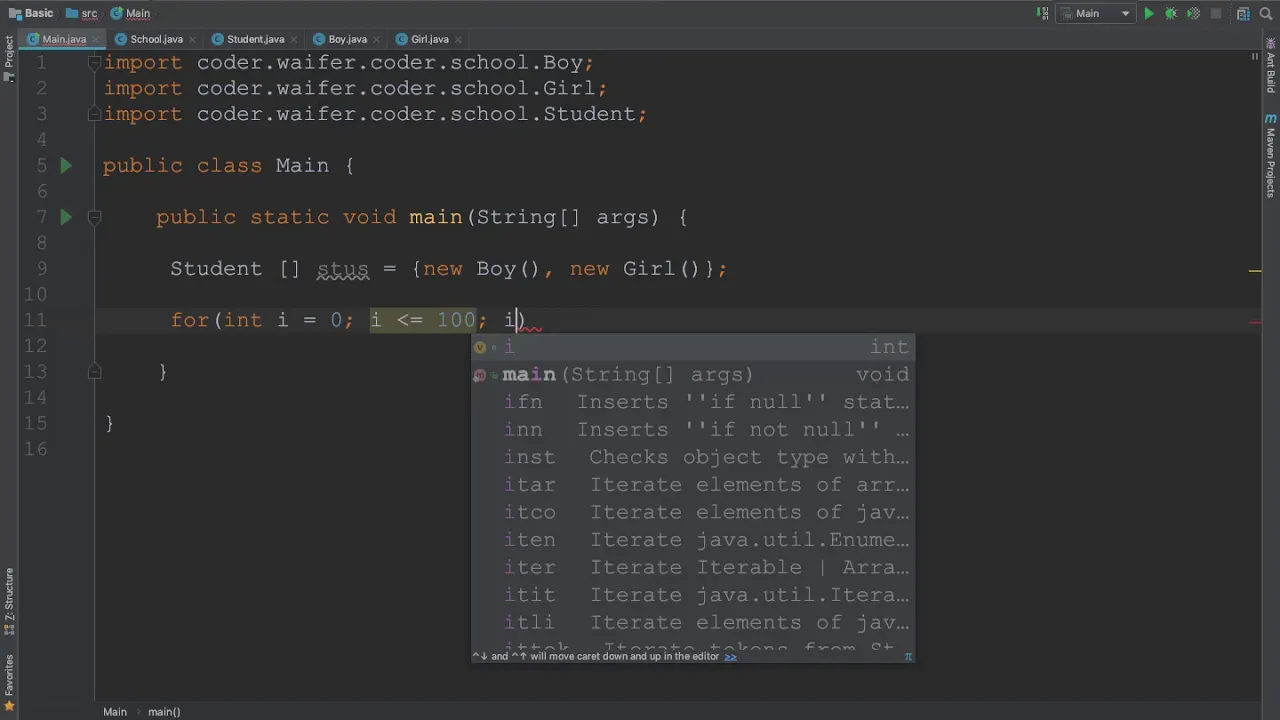Run the Main configuration
The height and width of the screenshot is (720, 1280).
click(x=1149, y=14)
